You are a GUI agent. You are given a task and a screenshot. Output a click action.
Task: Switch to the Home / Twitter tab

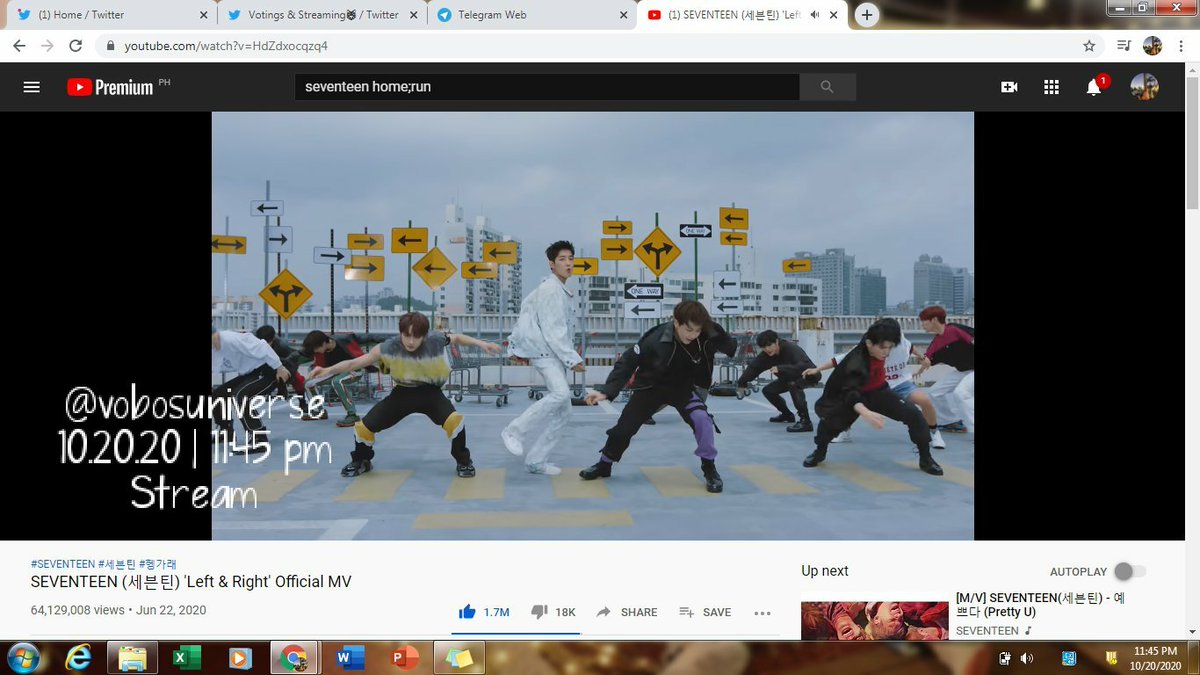110,15
